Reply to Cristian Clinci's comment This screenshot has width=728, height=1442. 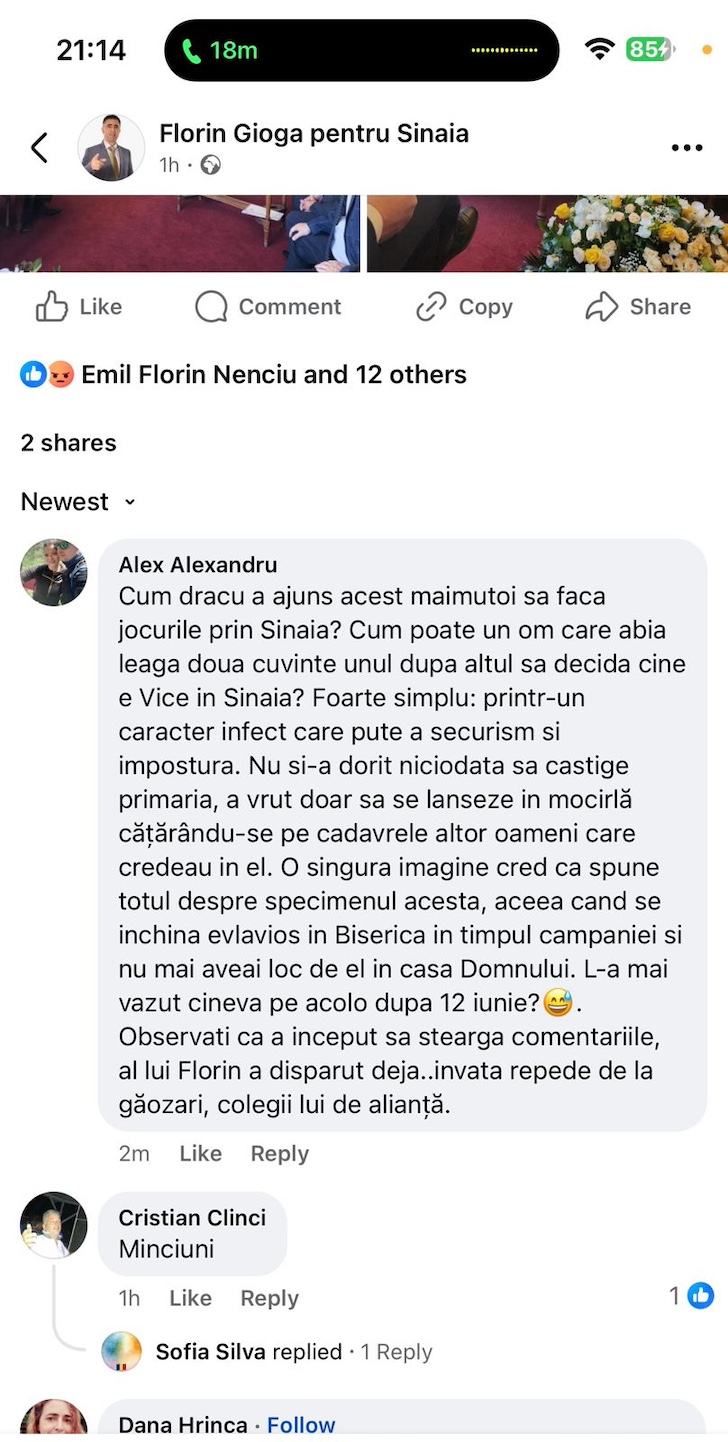(x=268, y=1297)
